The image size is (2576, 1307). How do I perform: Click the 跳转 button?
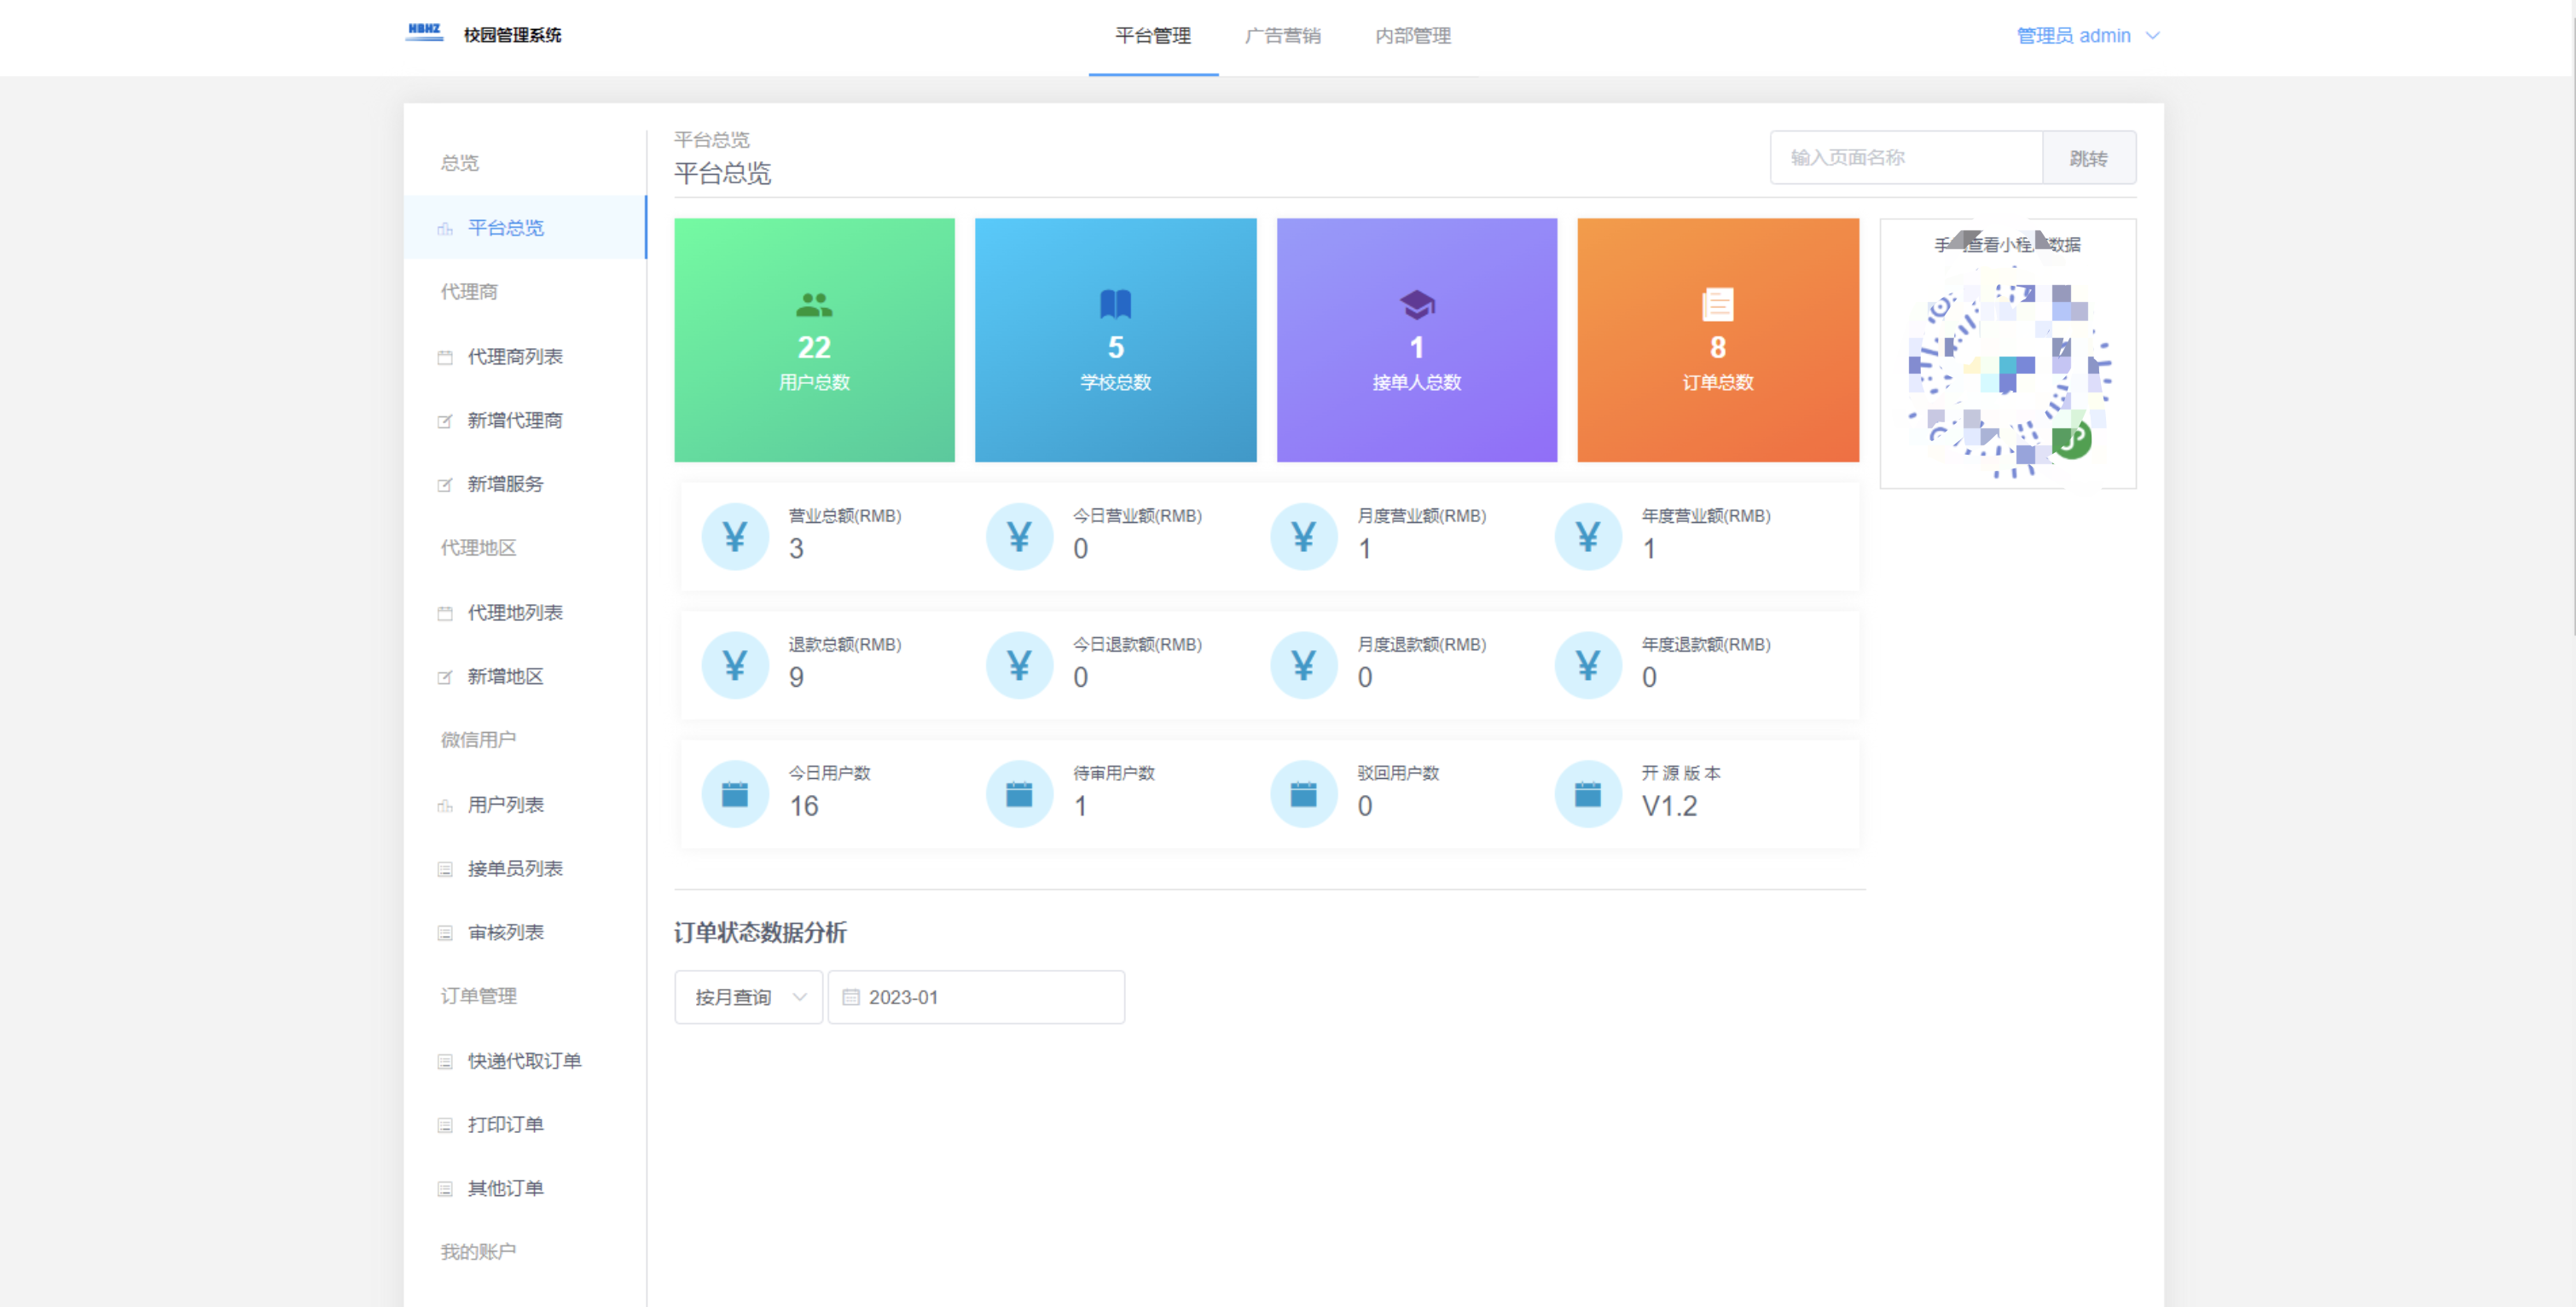2089,158
